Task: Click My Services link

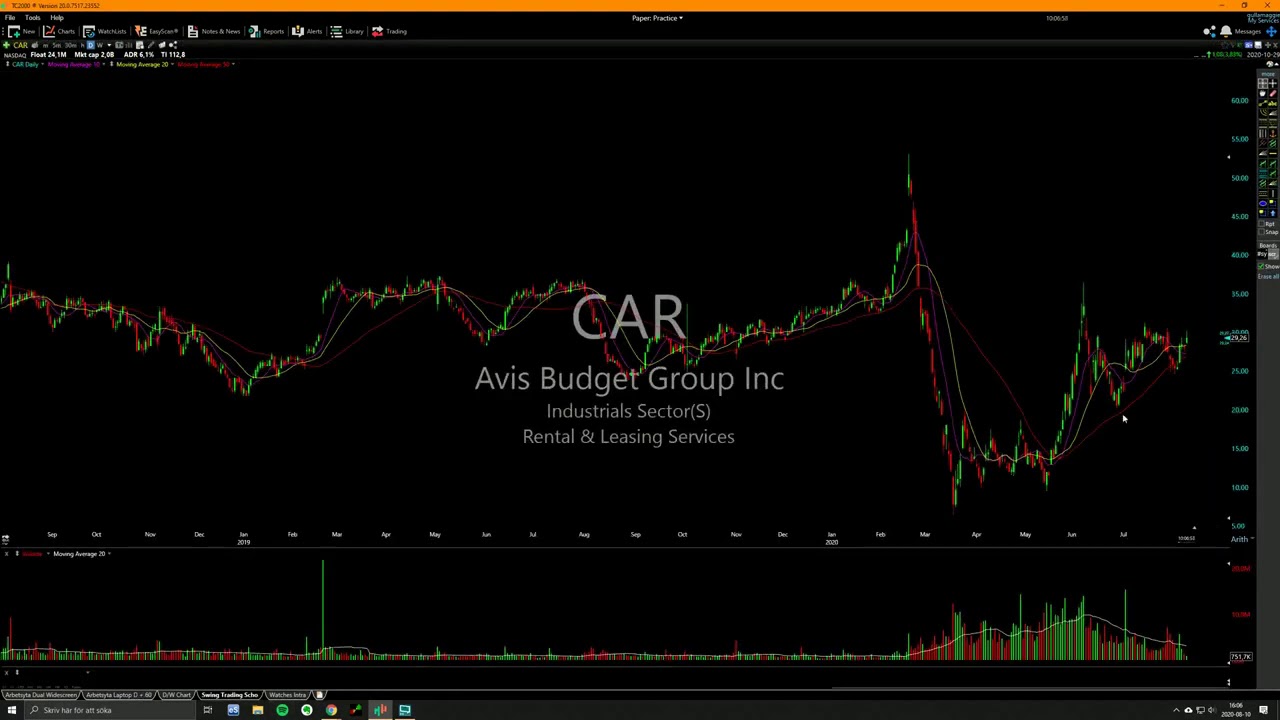Action: click(1263, 20)
